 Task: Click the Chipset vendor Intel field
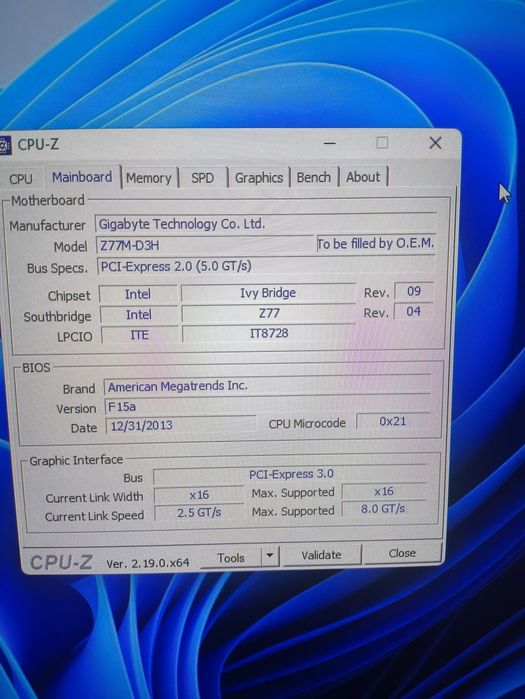[138, 294]
